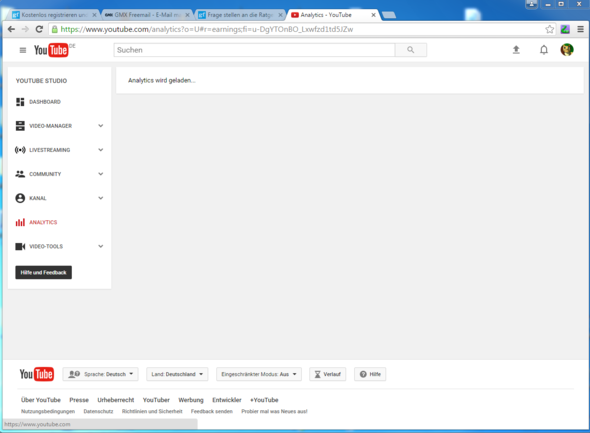Click the Verlauf button in footer
Screen dimensions: 590x433
click(x=327, y=374)
